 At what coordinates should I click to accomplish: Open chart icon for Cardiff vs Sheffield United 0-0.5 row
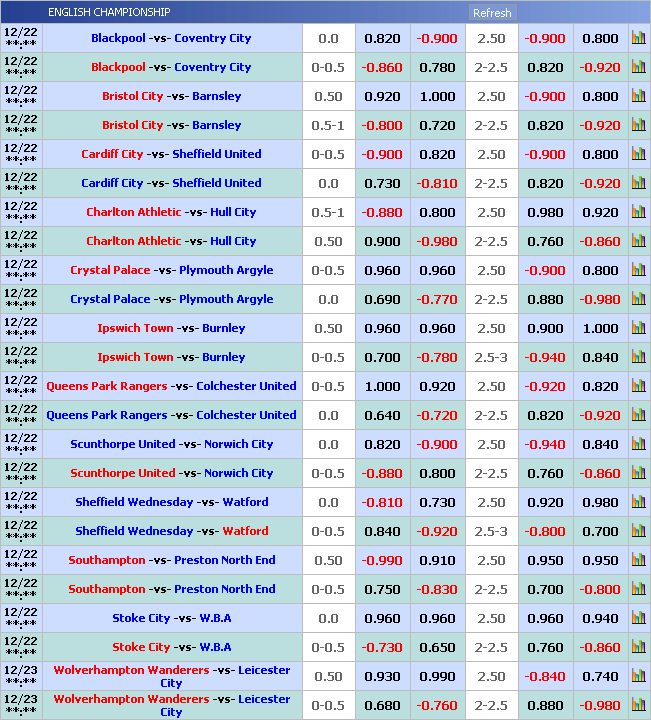638,155
